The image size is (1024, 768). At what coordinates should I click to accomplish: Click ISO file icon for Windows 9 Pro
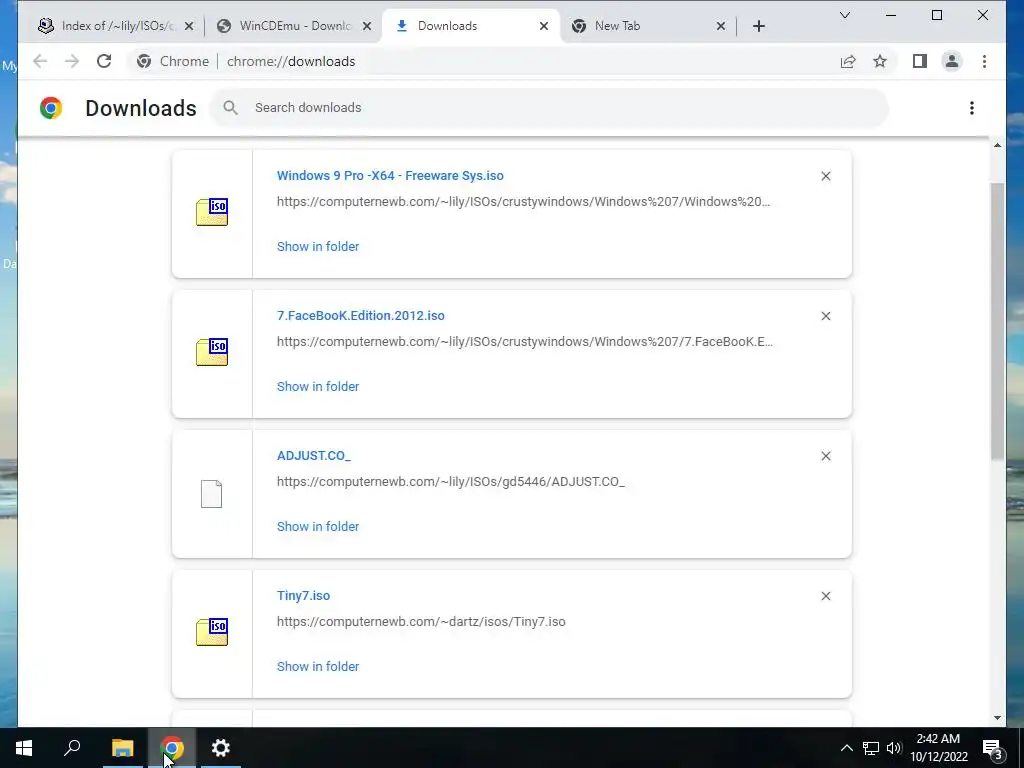[x=212, y=213]
